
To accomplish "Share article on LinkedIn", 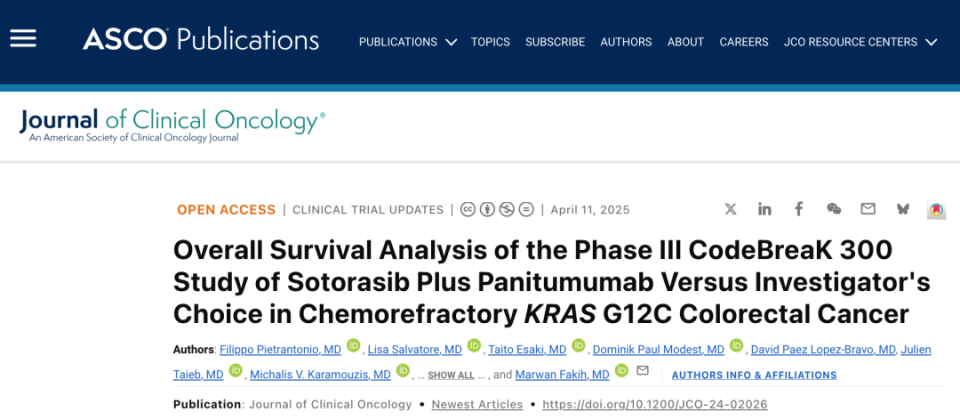I will click(x=764, y=209).
